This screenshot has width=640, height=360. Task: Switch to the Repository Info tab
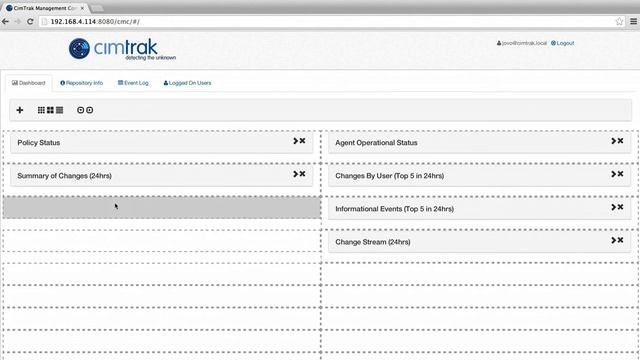click(82, 83)
